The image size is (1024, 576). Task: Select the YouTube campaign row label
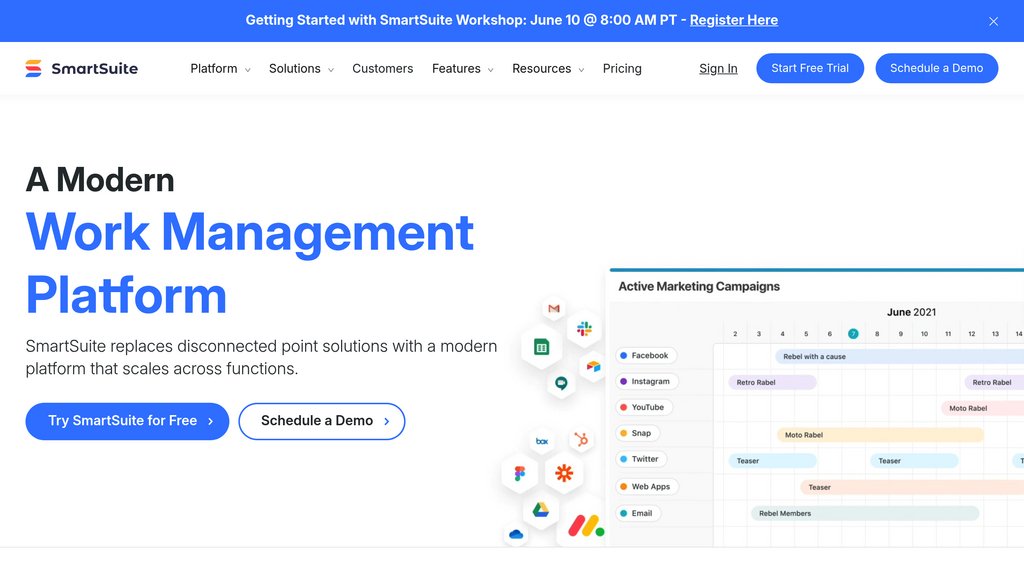644,407
